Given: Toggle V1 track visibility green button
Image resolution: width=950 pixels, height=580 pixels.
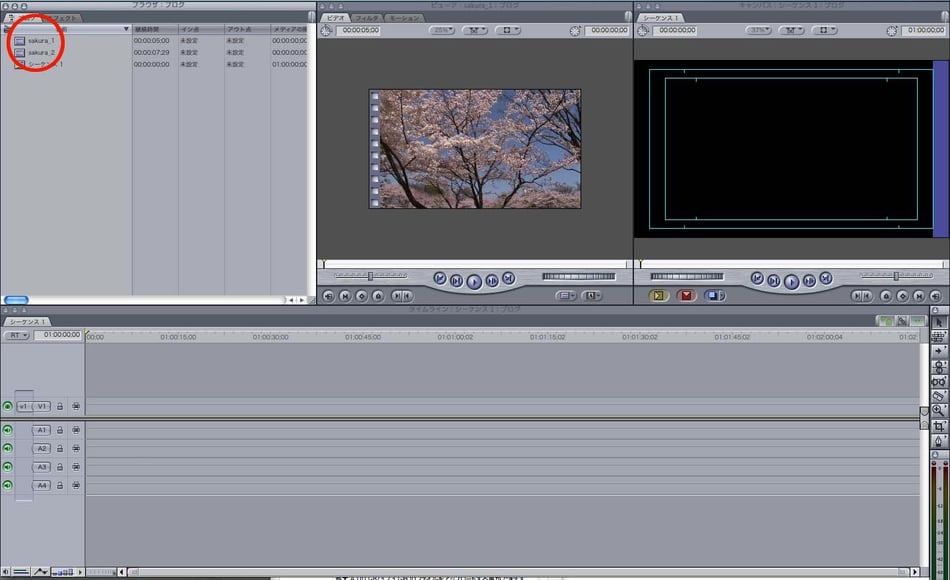Looking at the screenshot, I should (x=8, y=407).
